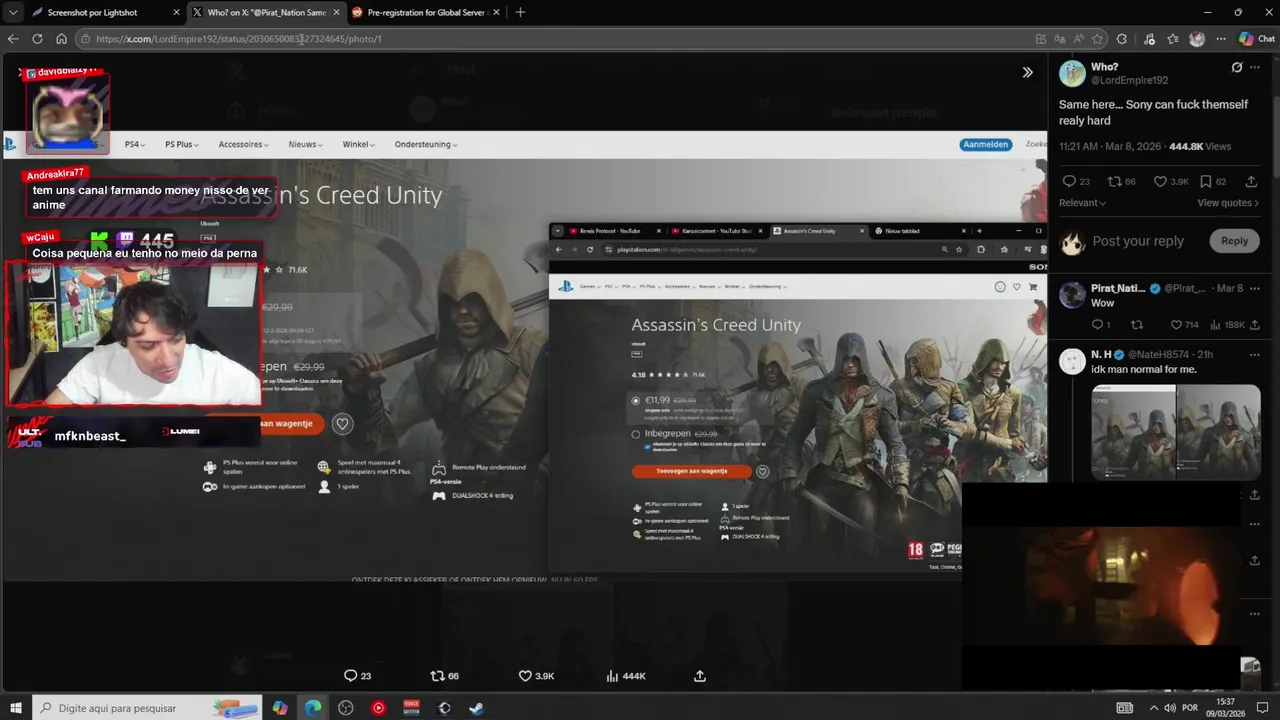The width and height of the screenshot is (1280, 720).
Task: Reload the page with refresh icon
Action: click(37, 39)
